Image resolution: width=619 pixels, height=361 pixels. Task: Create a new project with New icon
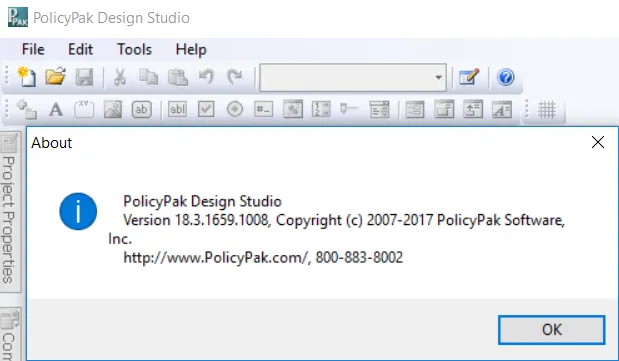[x=27, y=77]
